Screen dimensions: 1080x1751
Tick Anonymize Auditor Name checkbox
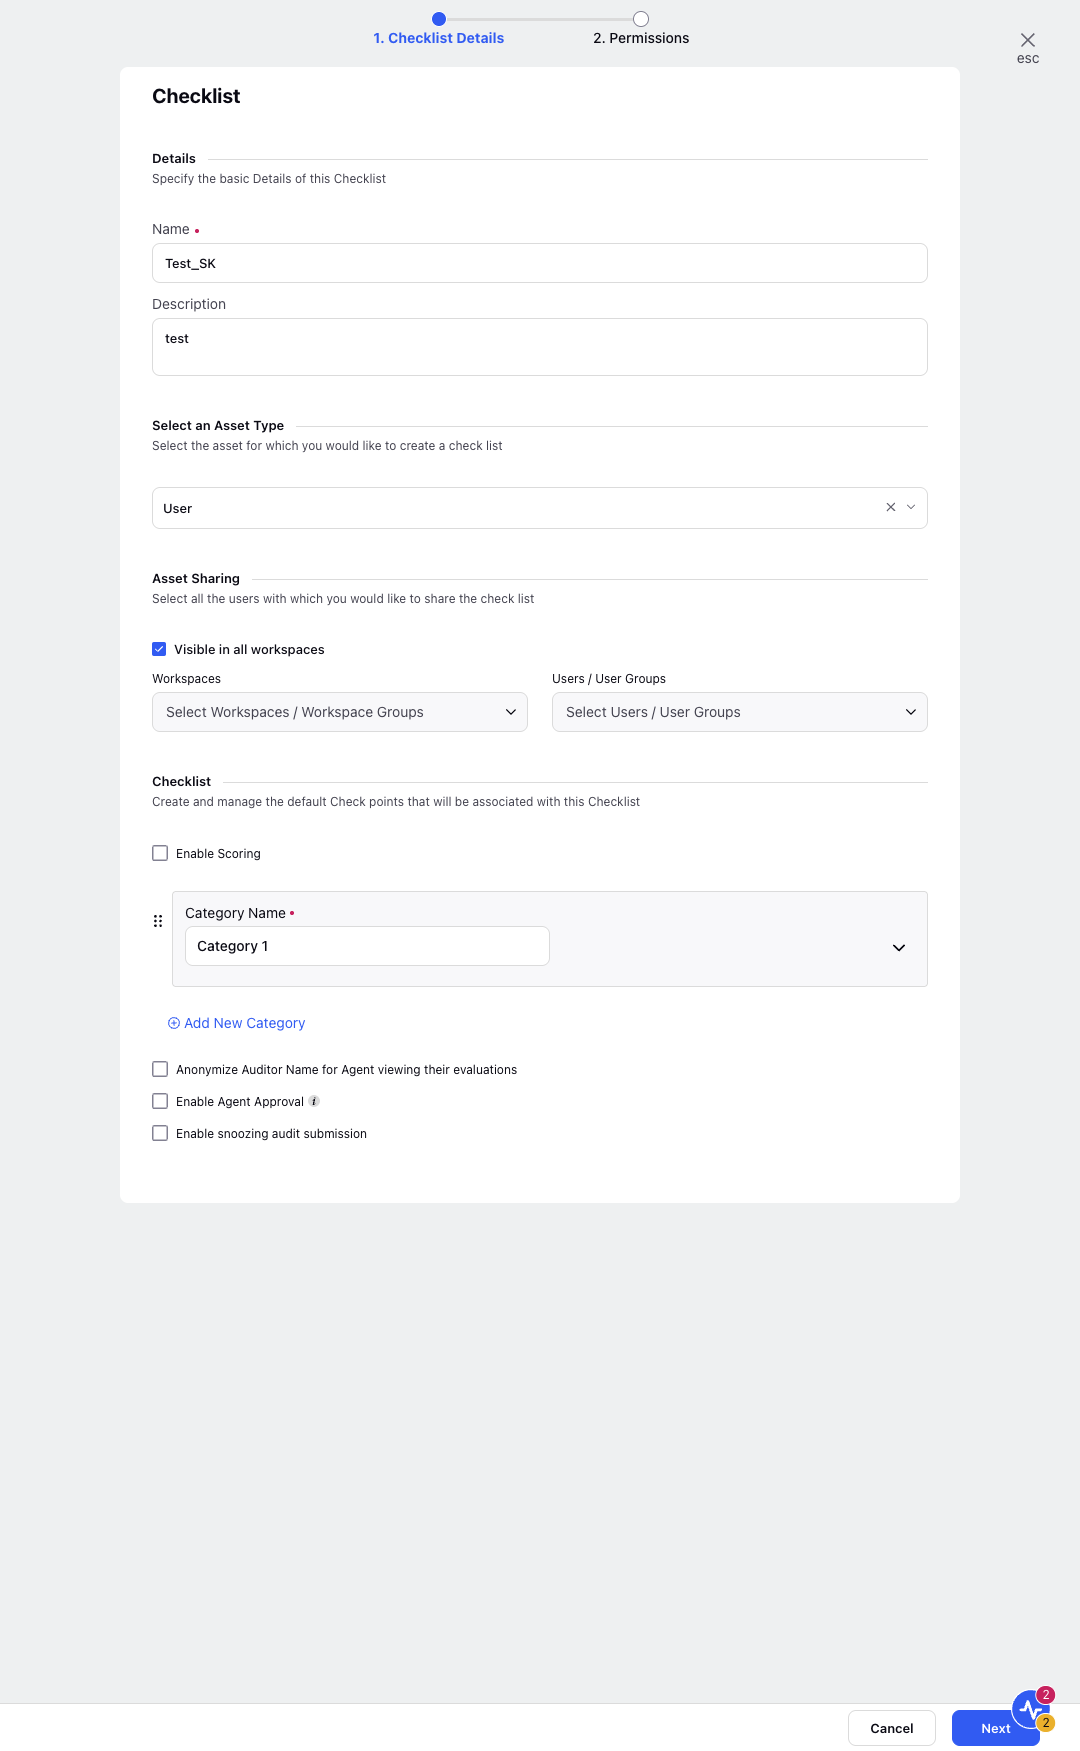point(160,1069)
